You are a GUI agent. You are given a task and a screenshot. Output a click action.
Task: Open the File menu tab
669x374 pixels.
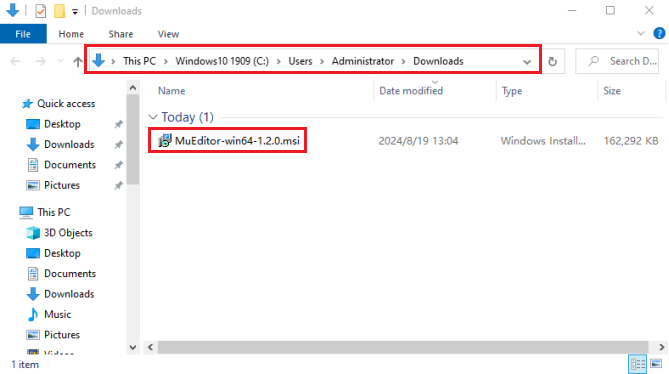point(23,34)
